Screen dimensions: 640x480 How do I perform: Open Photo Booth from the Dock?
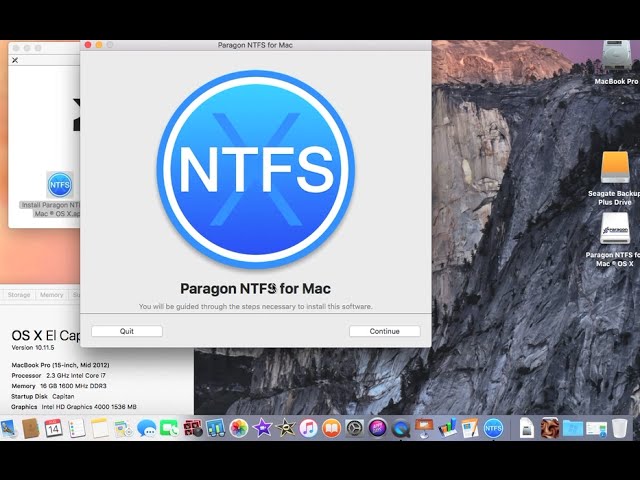193,429
